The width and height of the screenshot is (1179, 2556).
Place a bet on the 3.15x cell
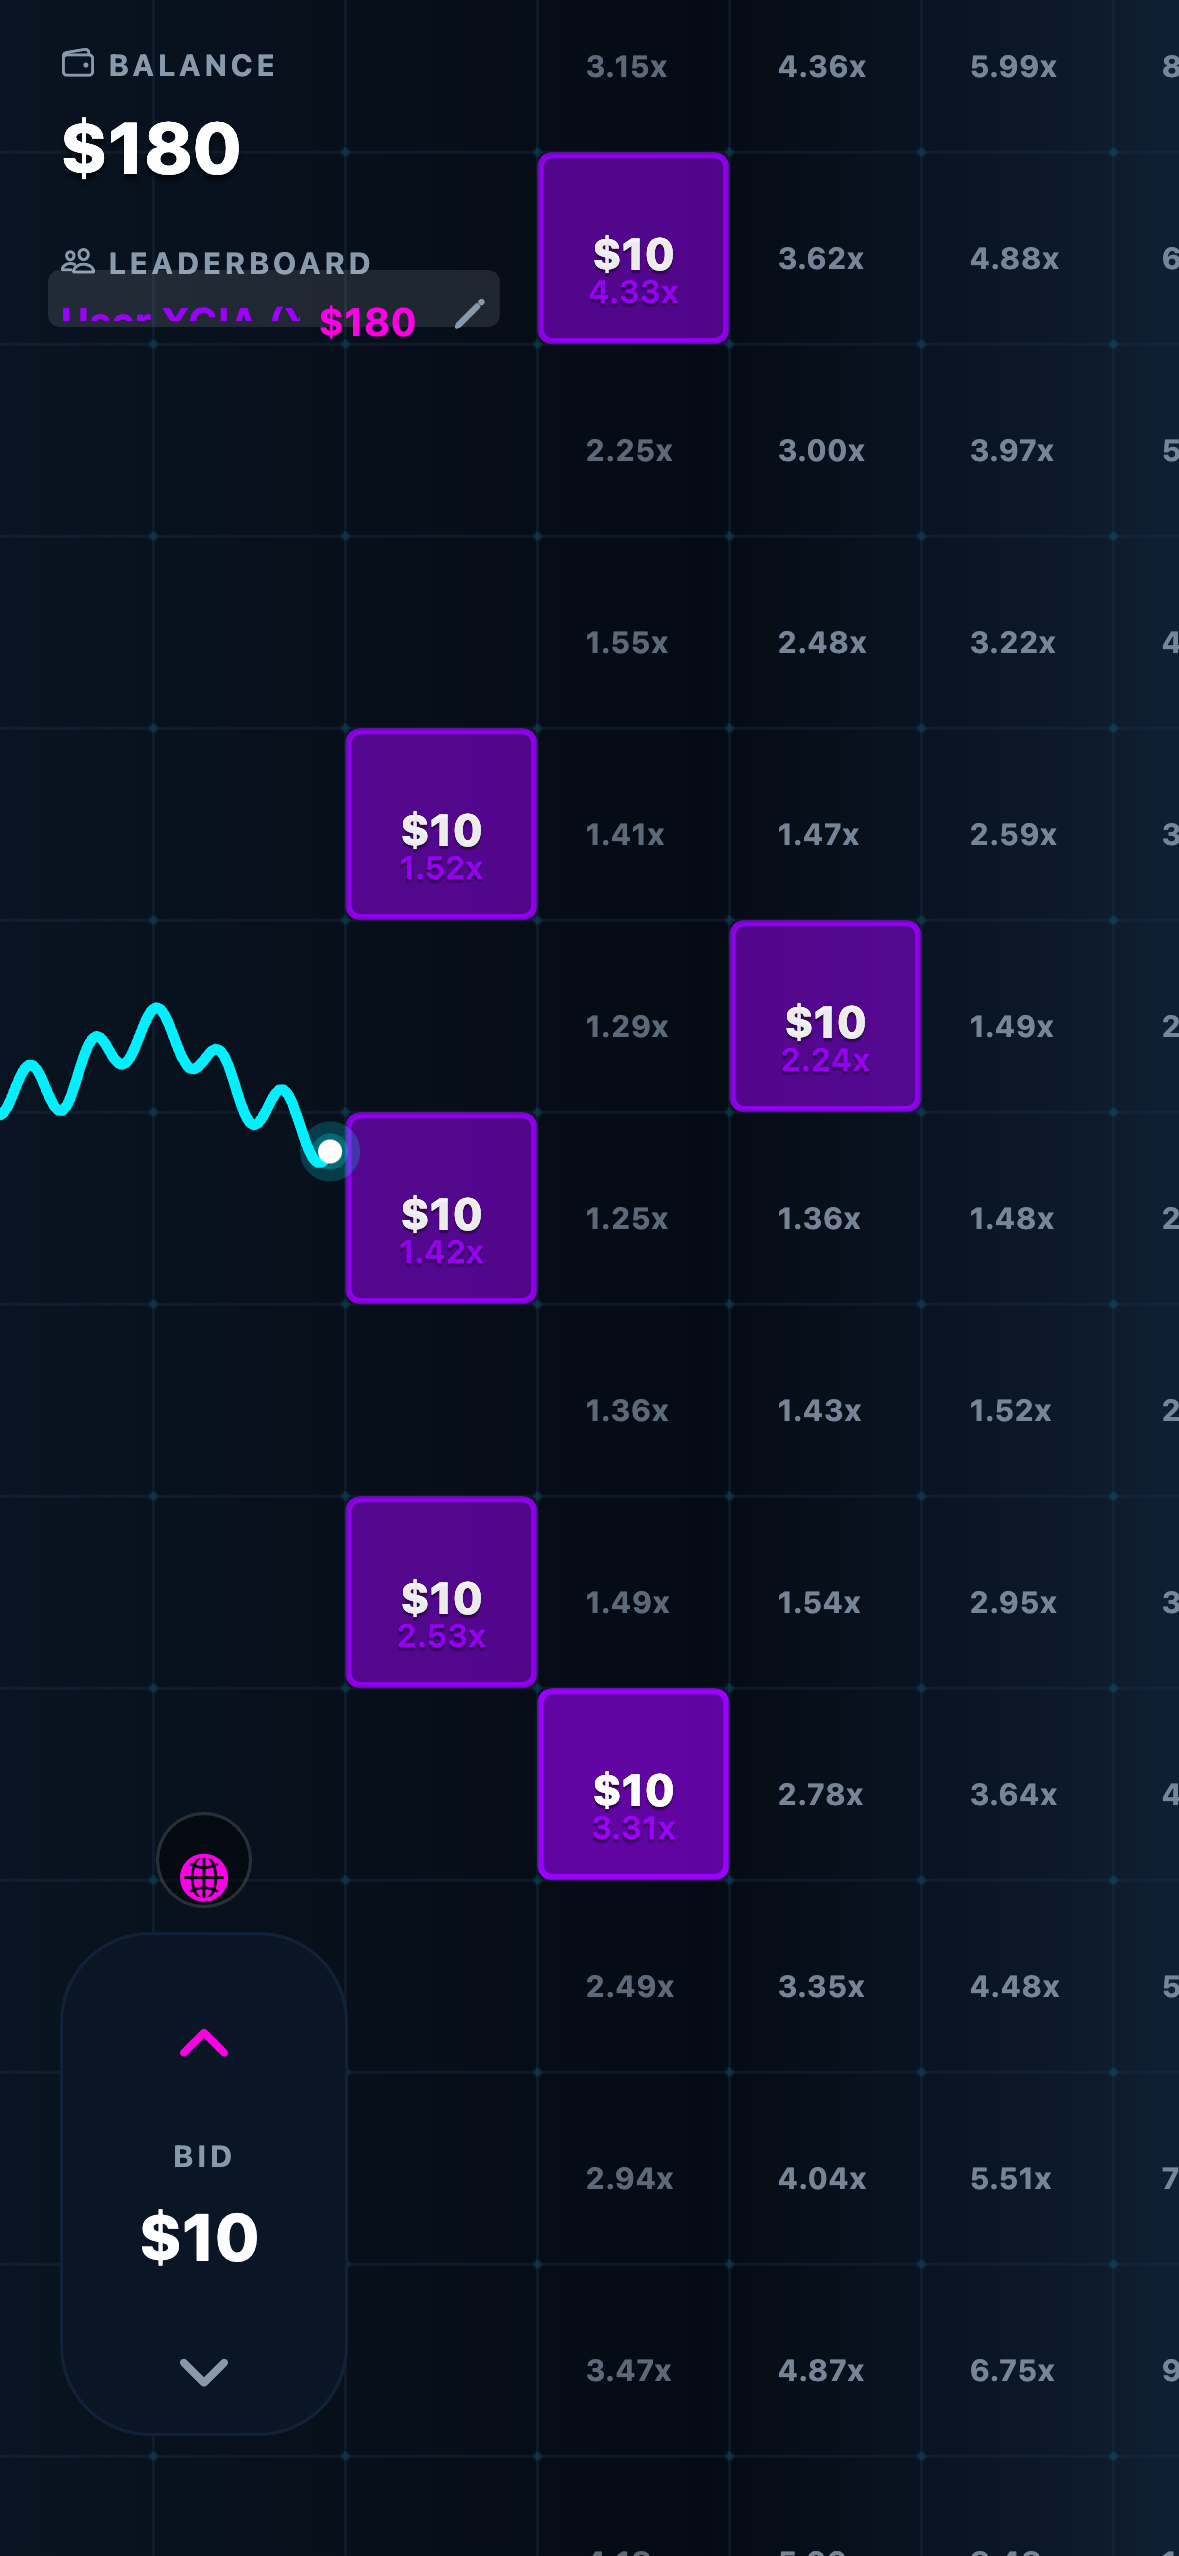(x=628, y=66)
